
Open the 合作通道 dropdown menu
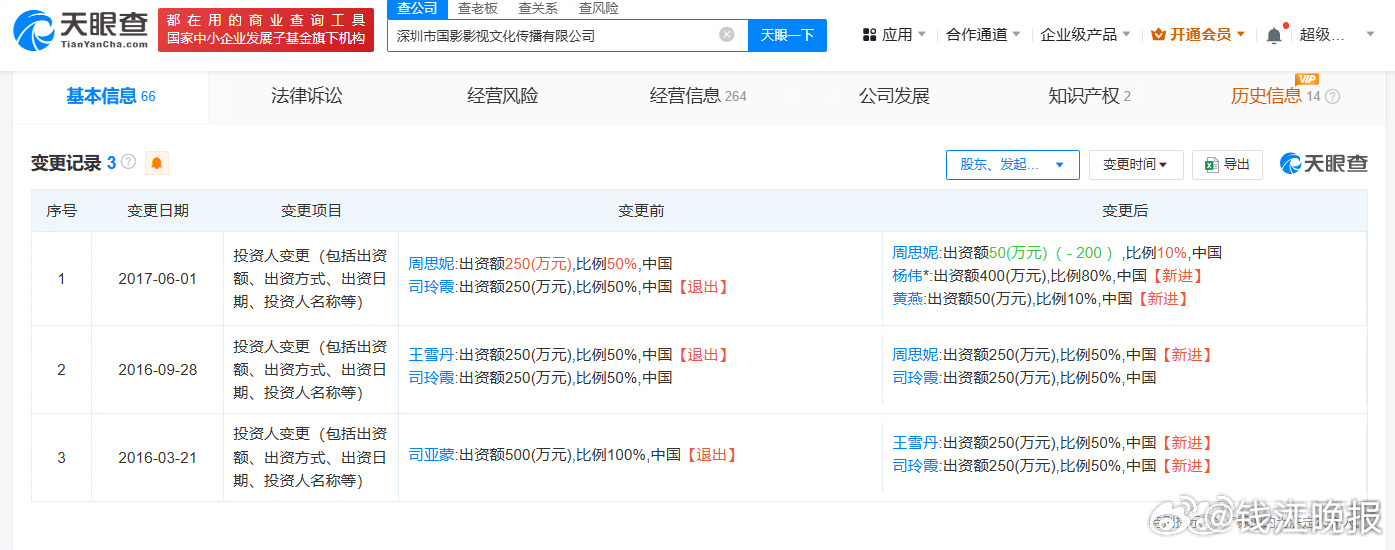pos(984,35)
